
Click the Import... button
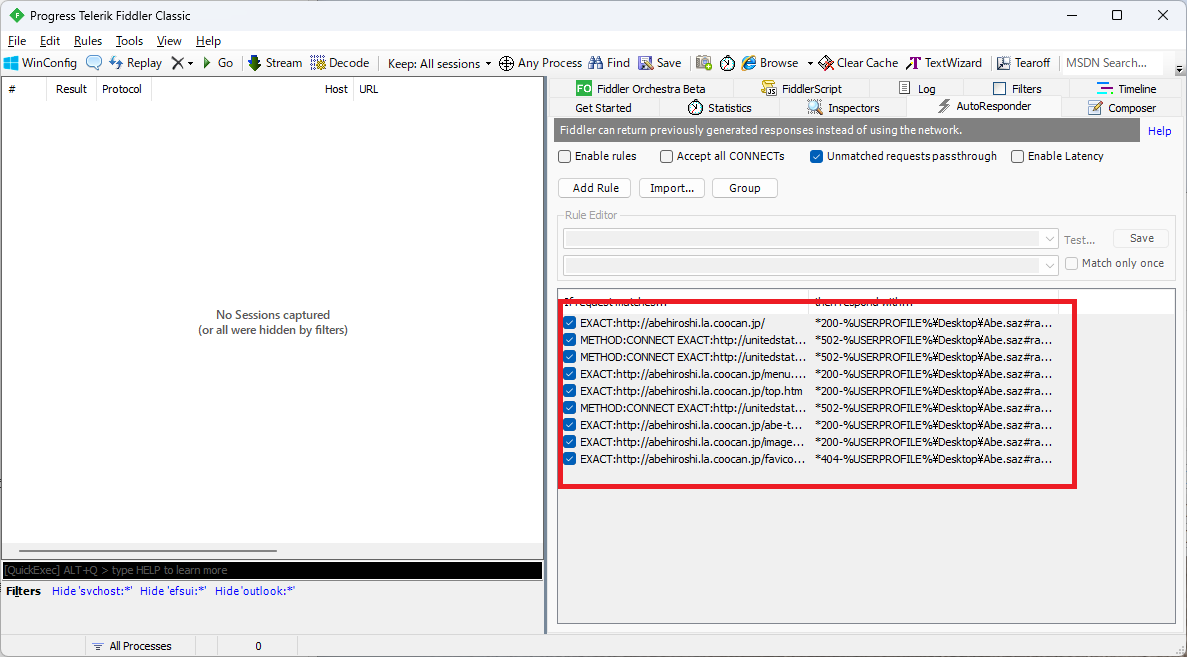[672, 188]
